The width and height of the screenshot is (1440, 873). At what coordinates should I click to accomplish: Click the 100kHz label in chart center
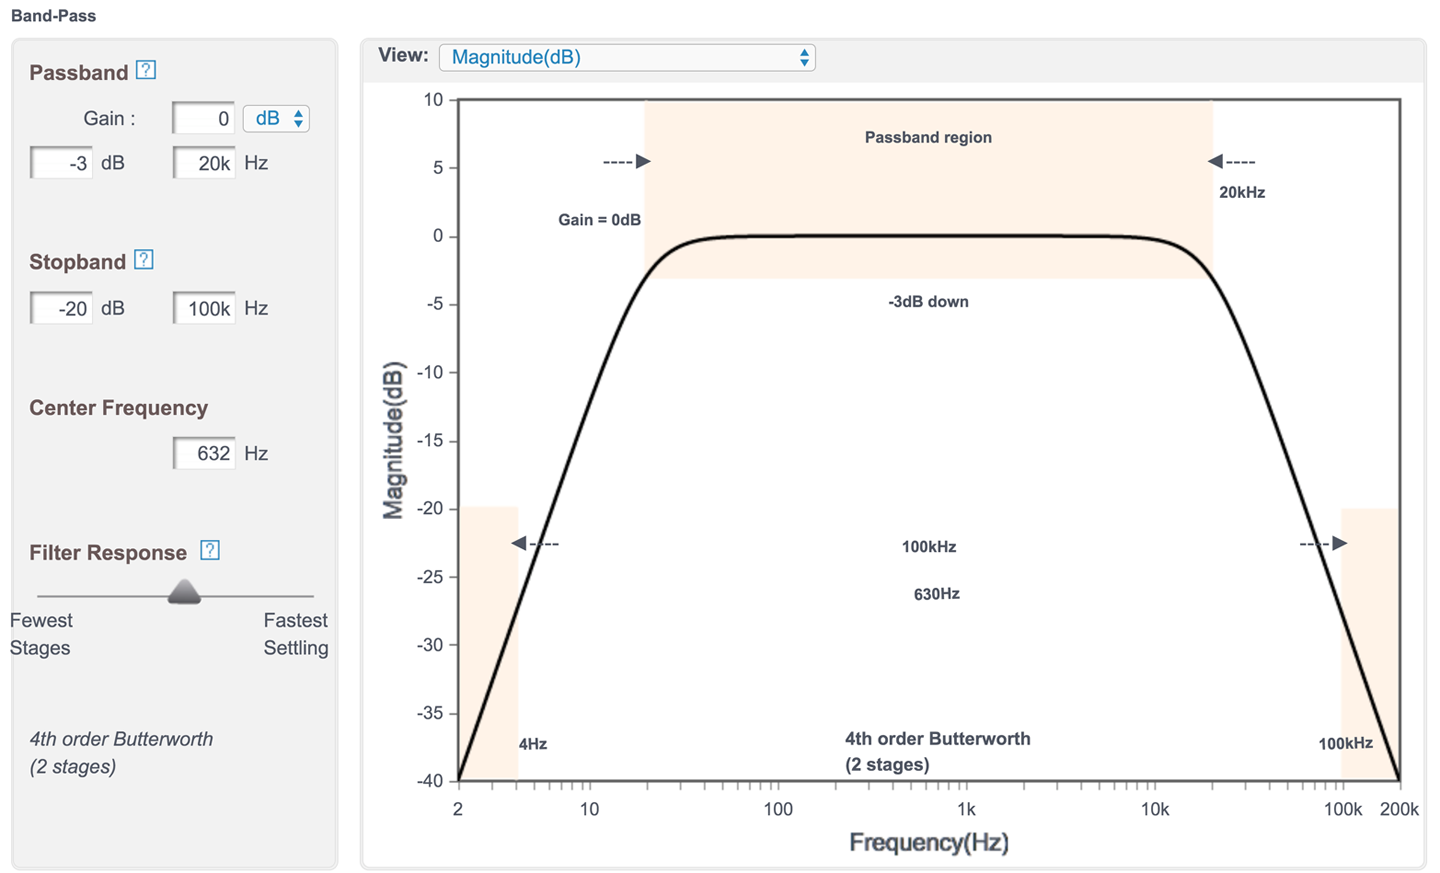click(929, 547)
